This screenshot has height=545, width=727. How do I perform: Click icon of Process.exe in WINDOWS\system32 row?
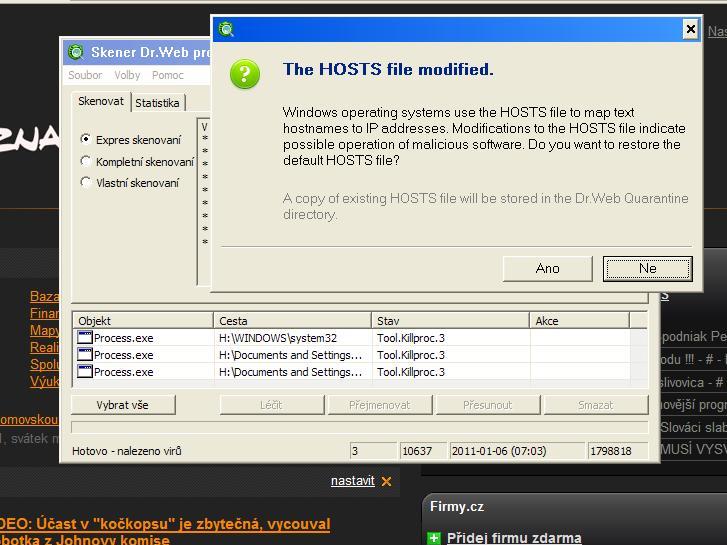tap(84, 337)
